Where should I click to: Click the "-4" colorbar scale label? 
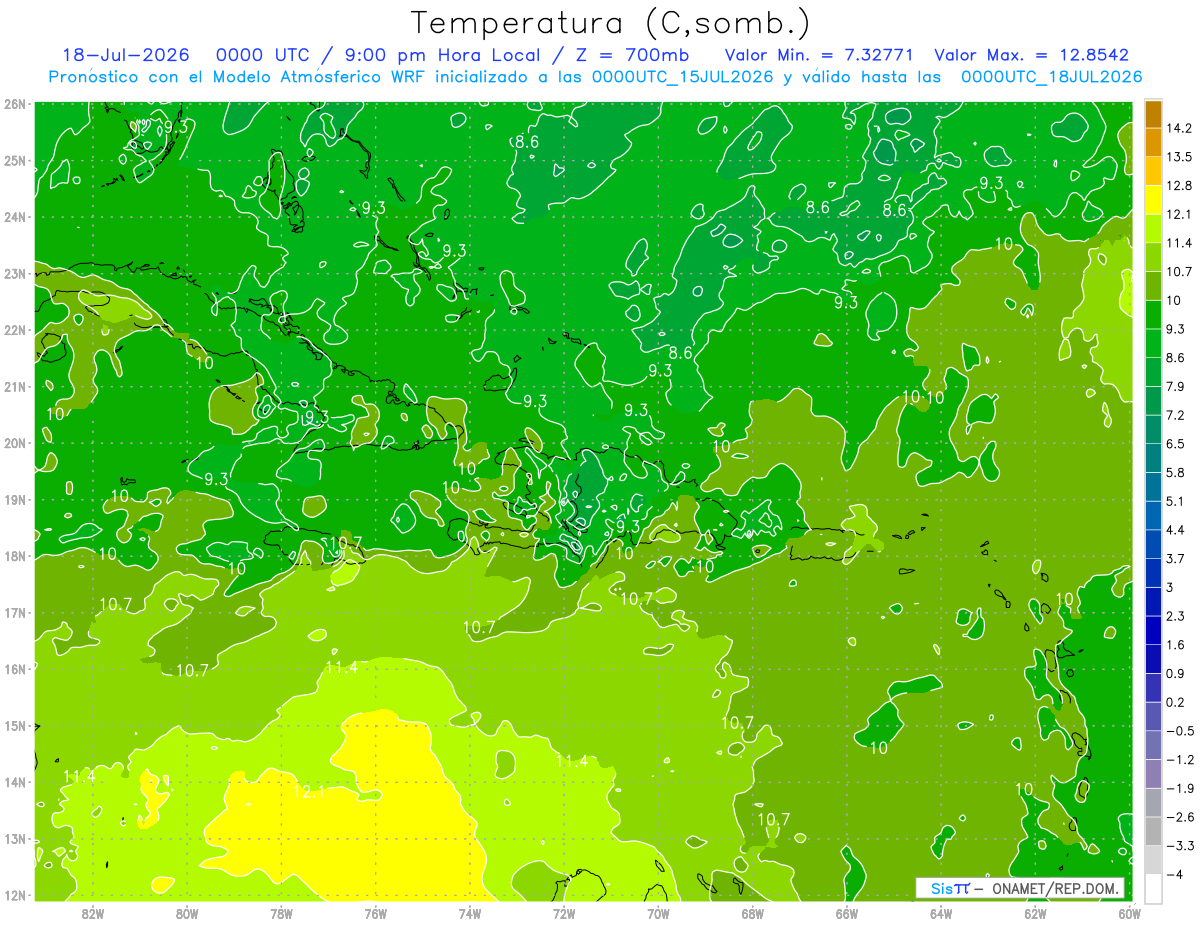1174,875
